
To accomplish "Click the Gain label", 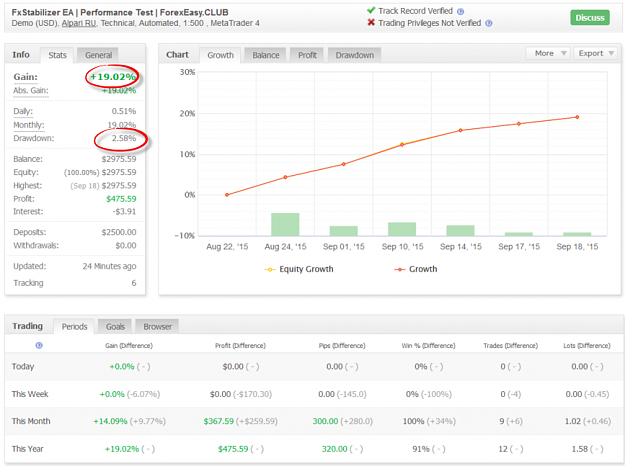I will coord(26,77).
